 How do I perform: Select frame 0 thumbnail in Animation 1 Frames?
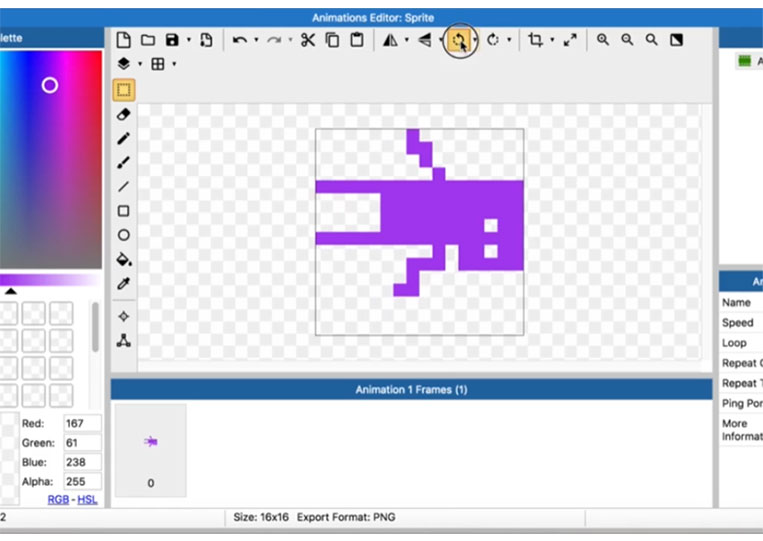coord(151,451)
